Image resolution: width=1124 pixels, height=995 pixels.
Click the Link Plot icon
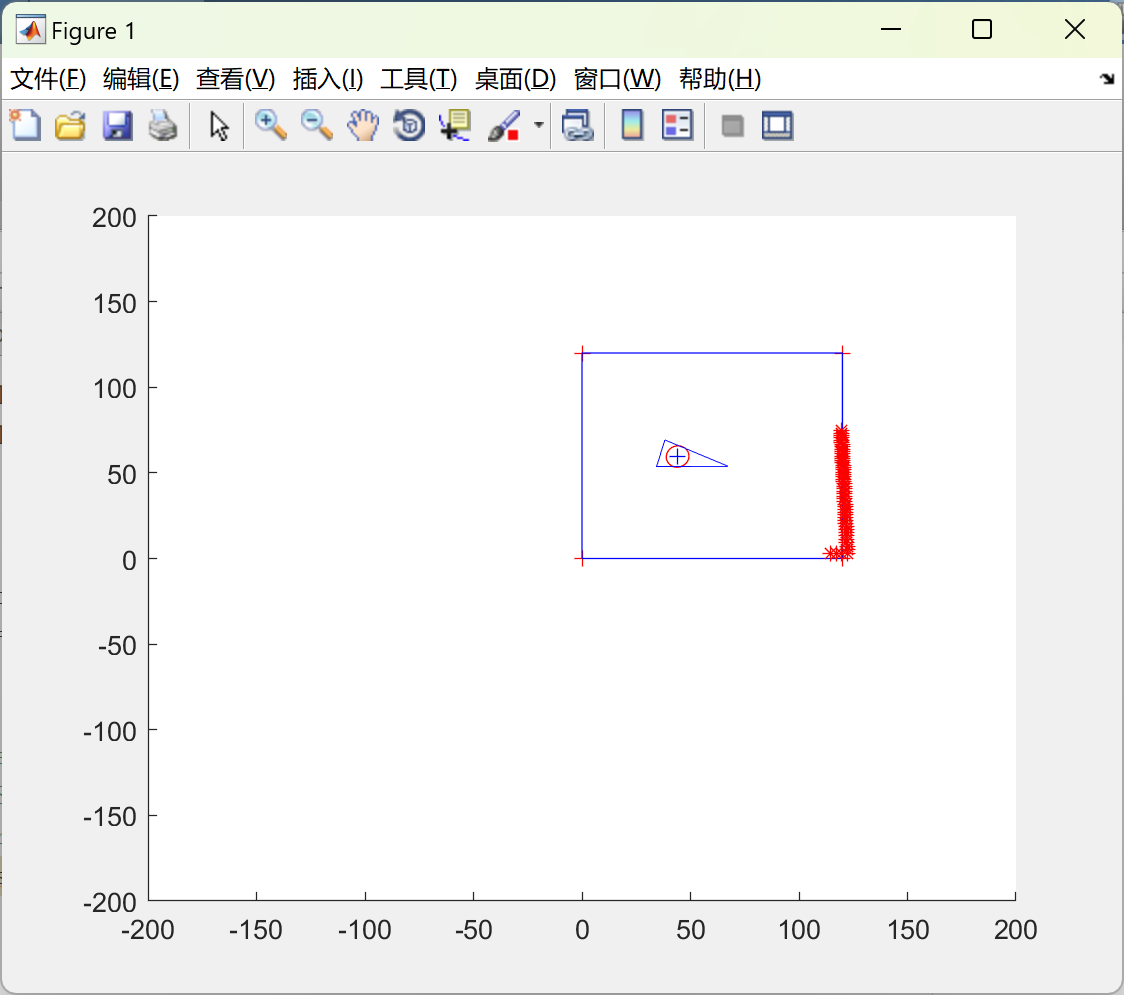tap(578, 125)
